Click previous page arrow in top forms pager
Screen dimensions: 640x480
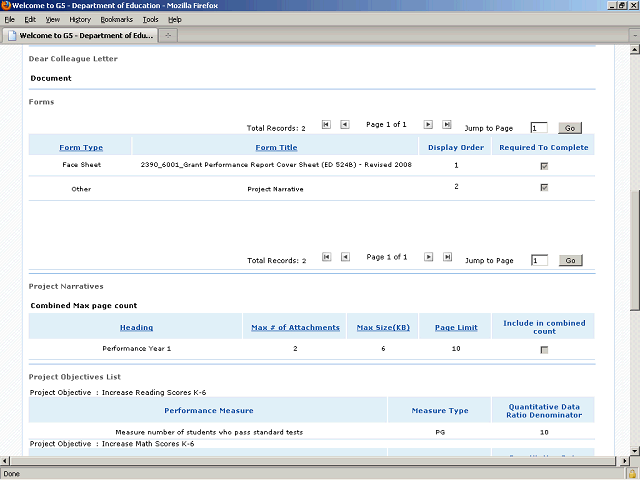point(345,125)
